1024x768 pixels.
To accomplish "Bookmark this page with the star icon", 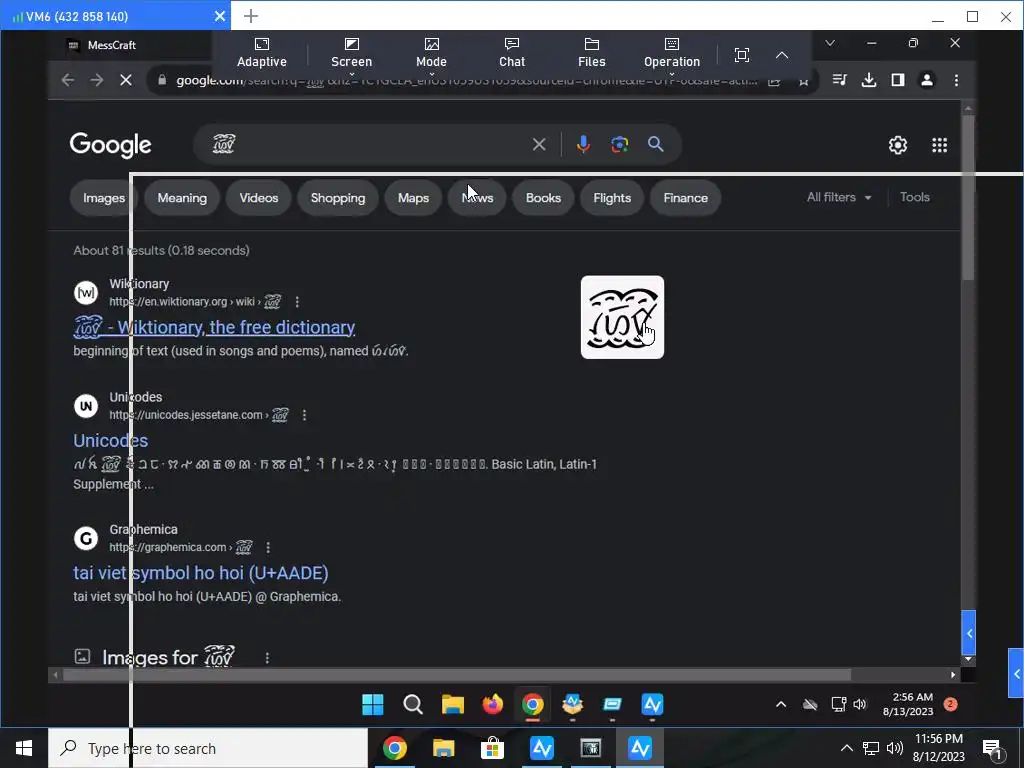I will click(803, 81).
